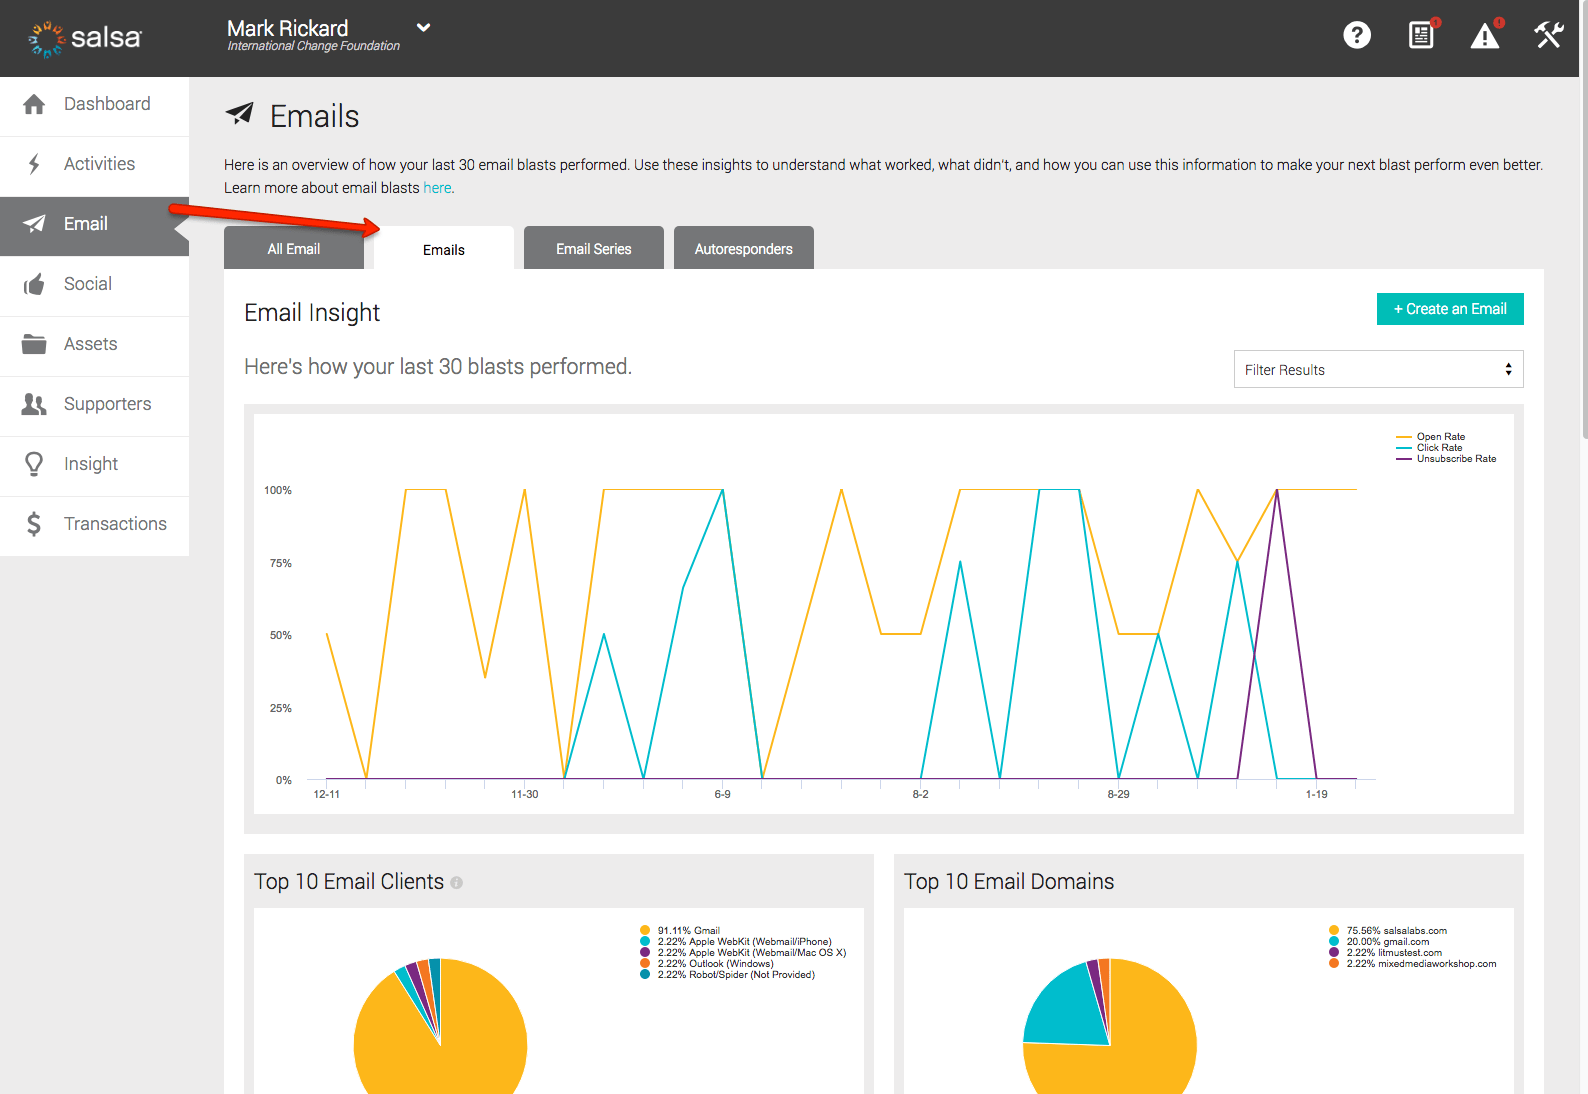Click the Salsa logo
1588x1094 pixels.
85,38
